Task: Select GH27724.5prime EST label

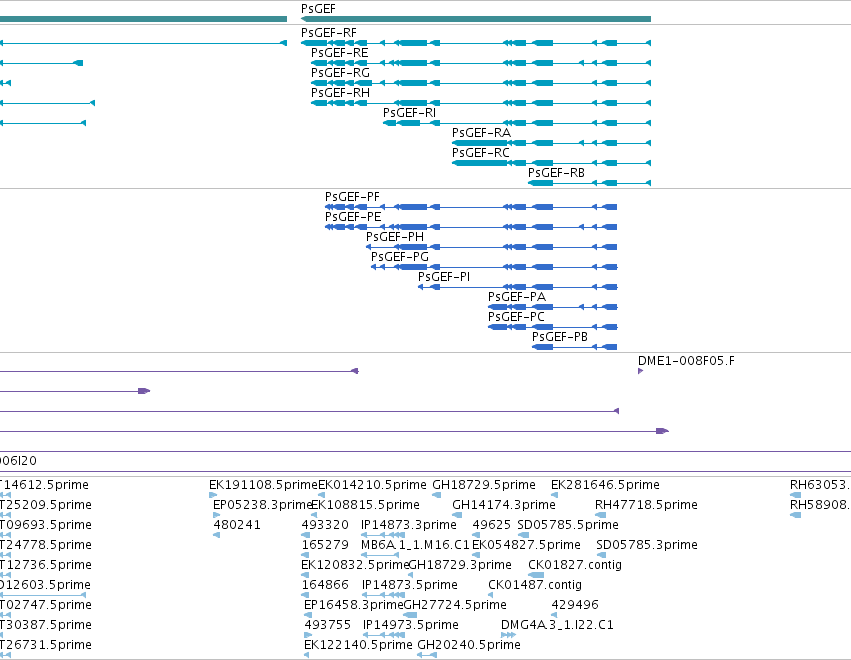Action: [x=455, y=605]
